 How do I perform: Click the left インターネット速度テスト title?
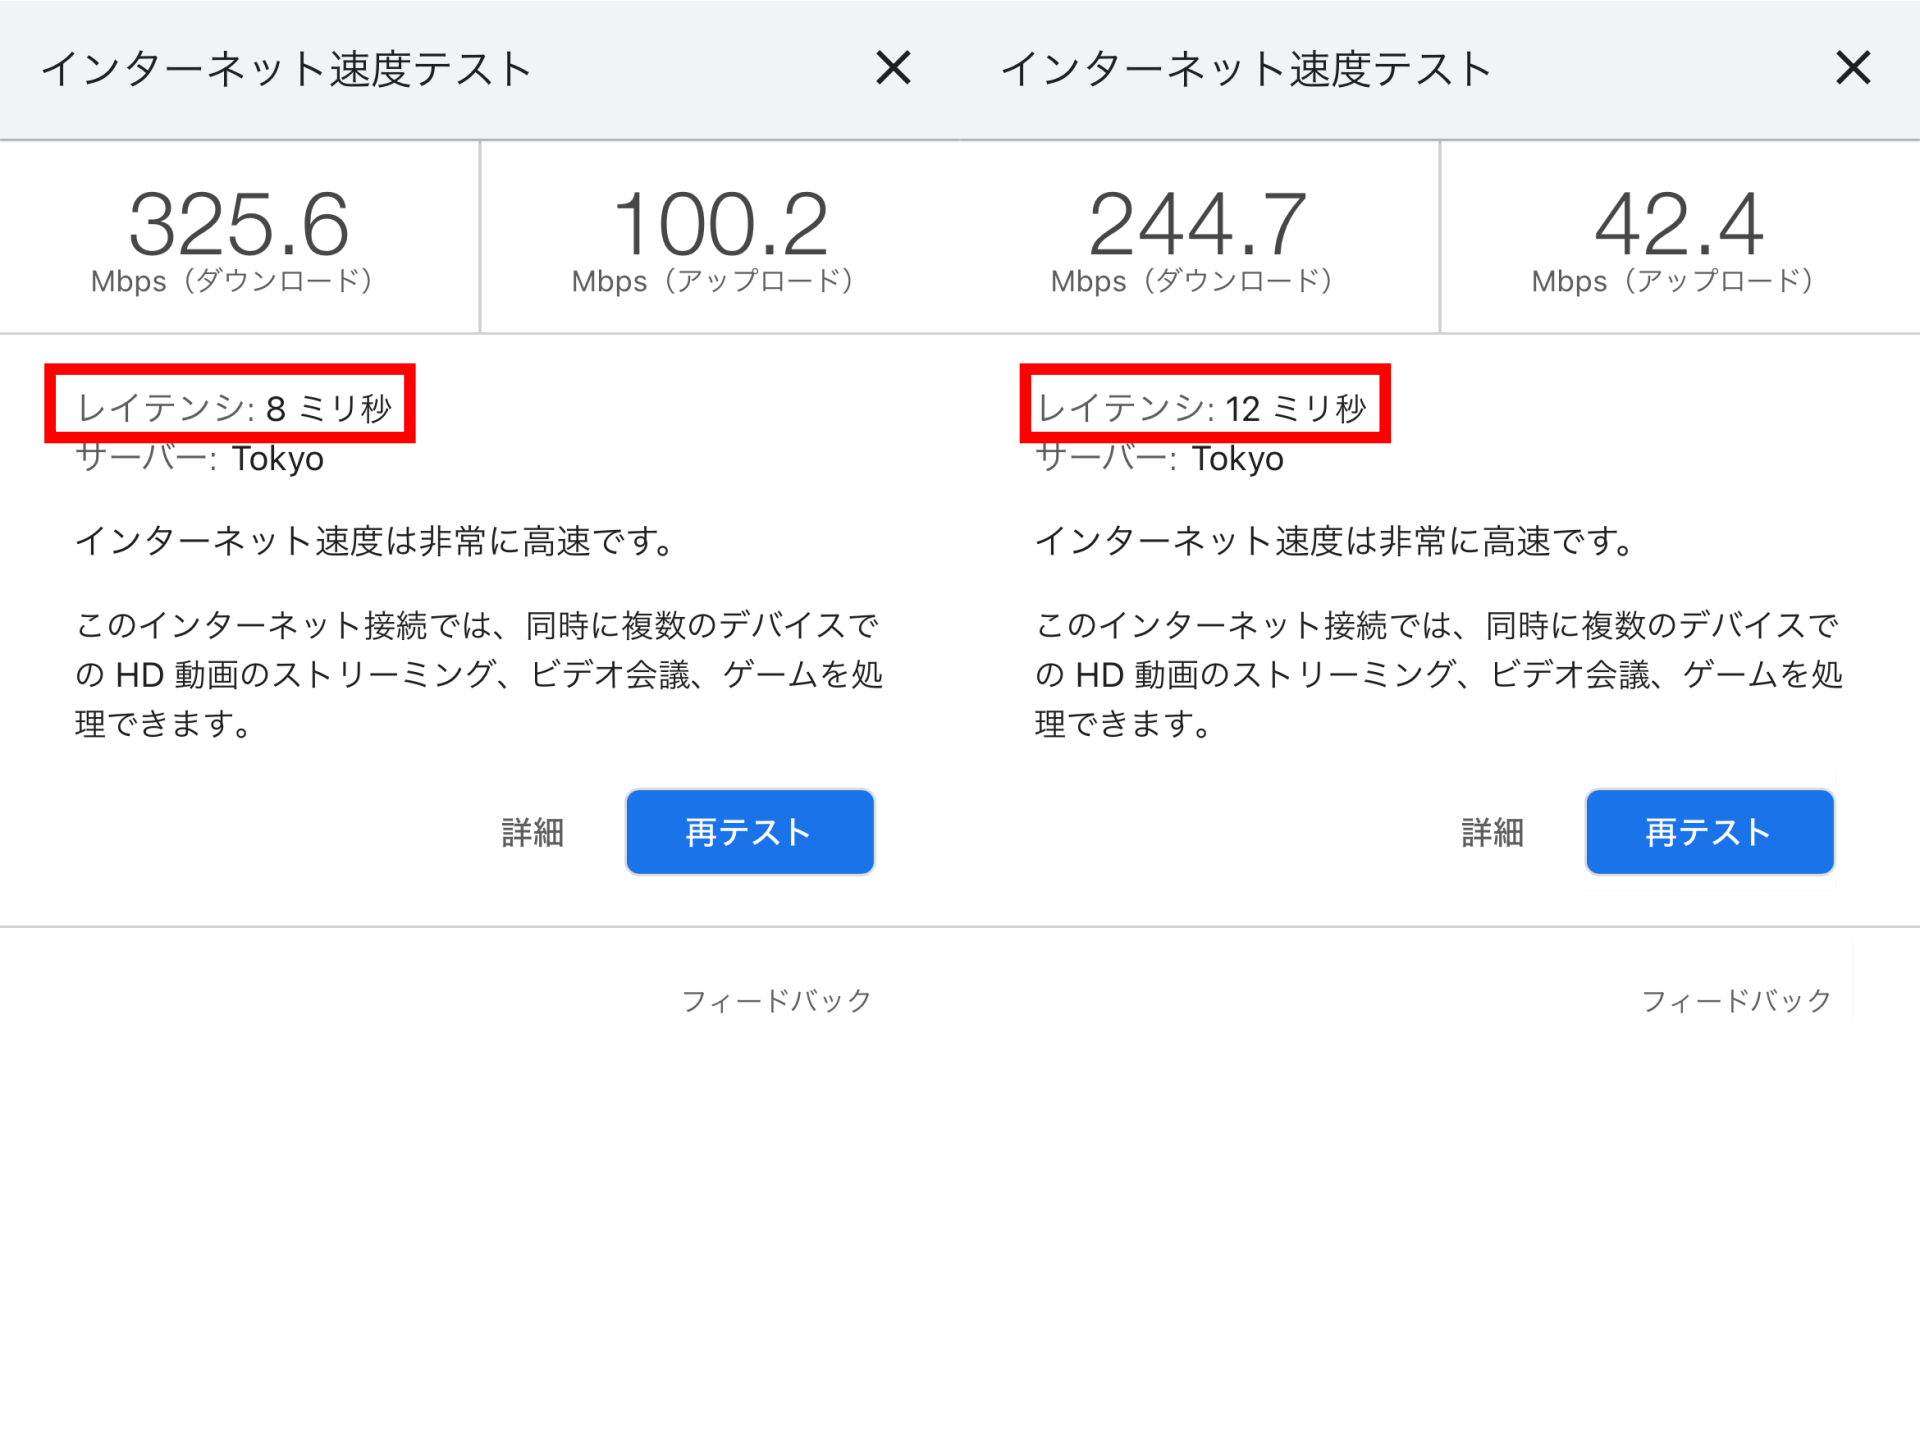(285, 69)
